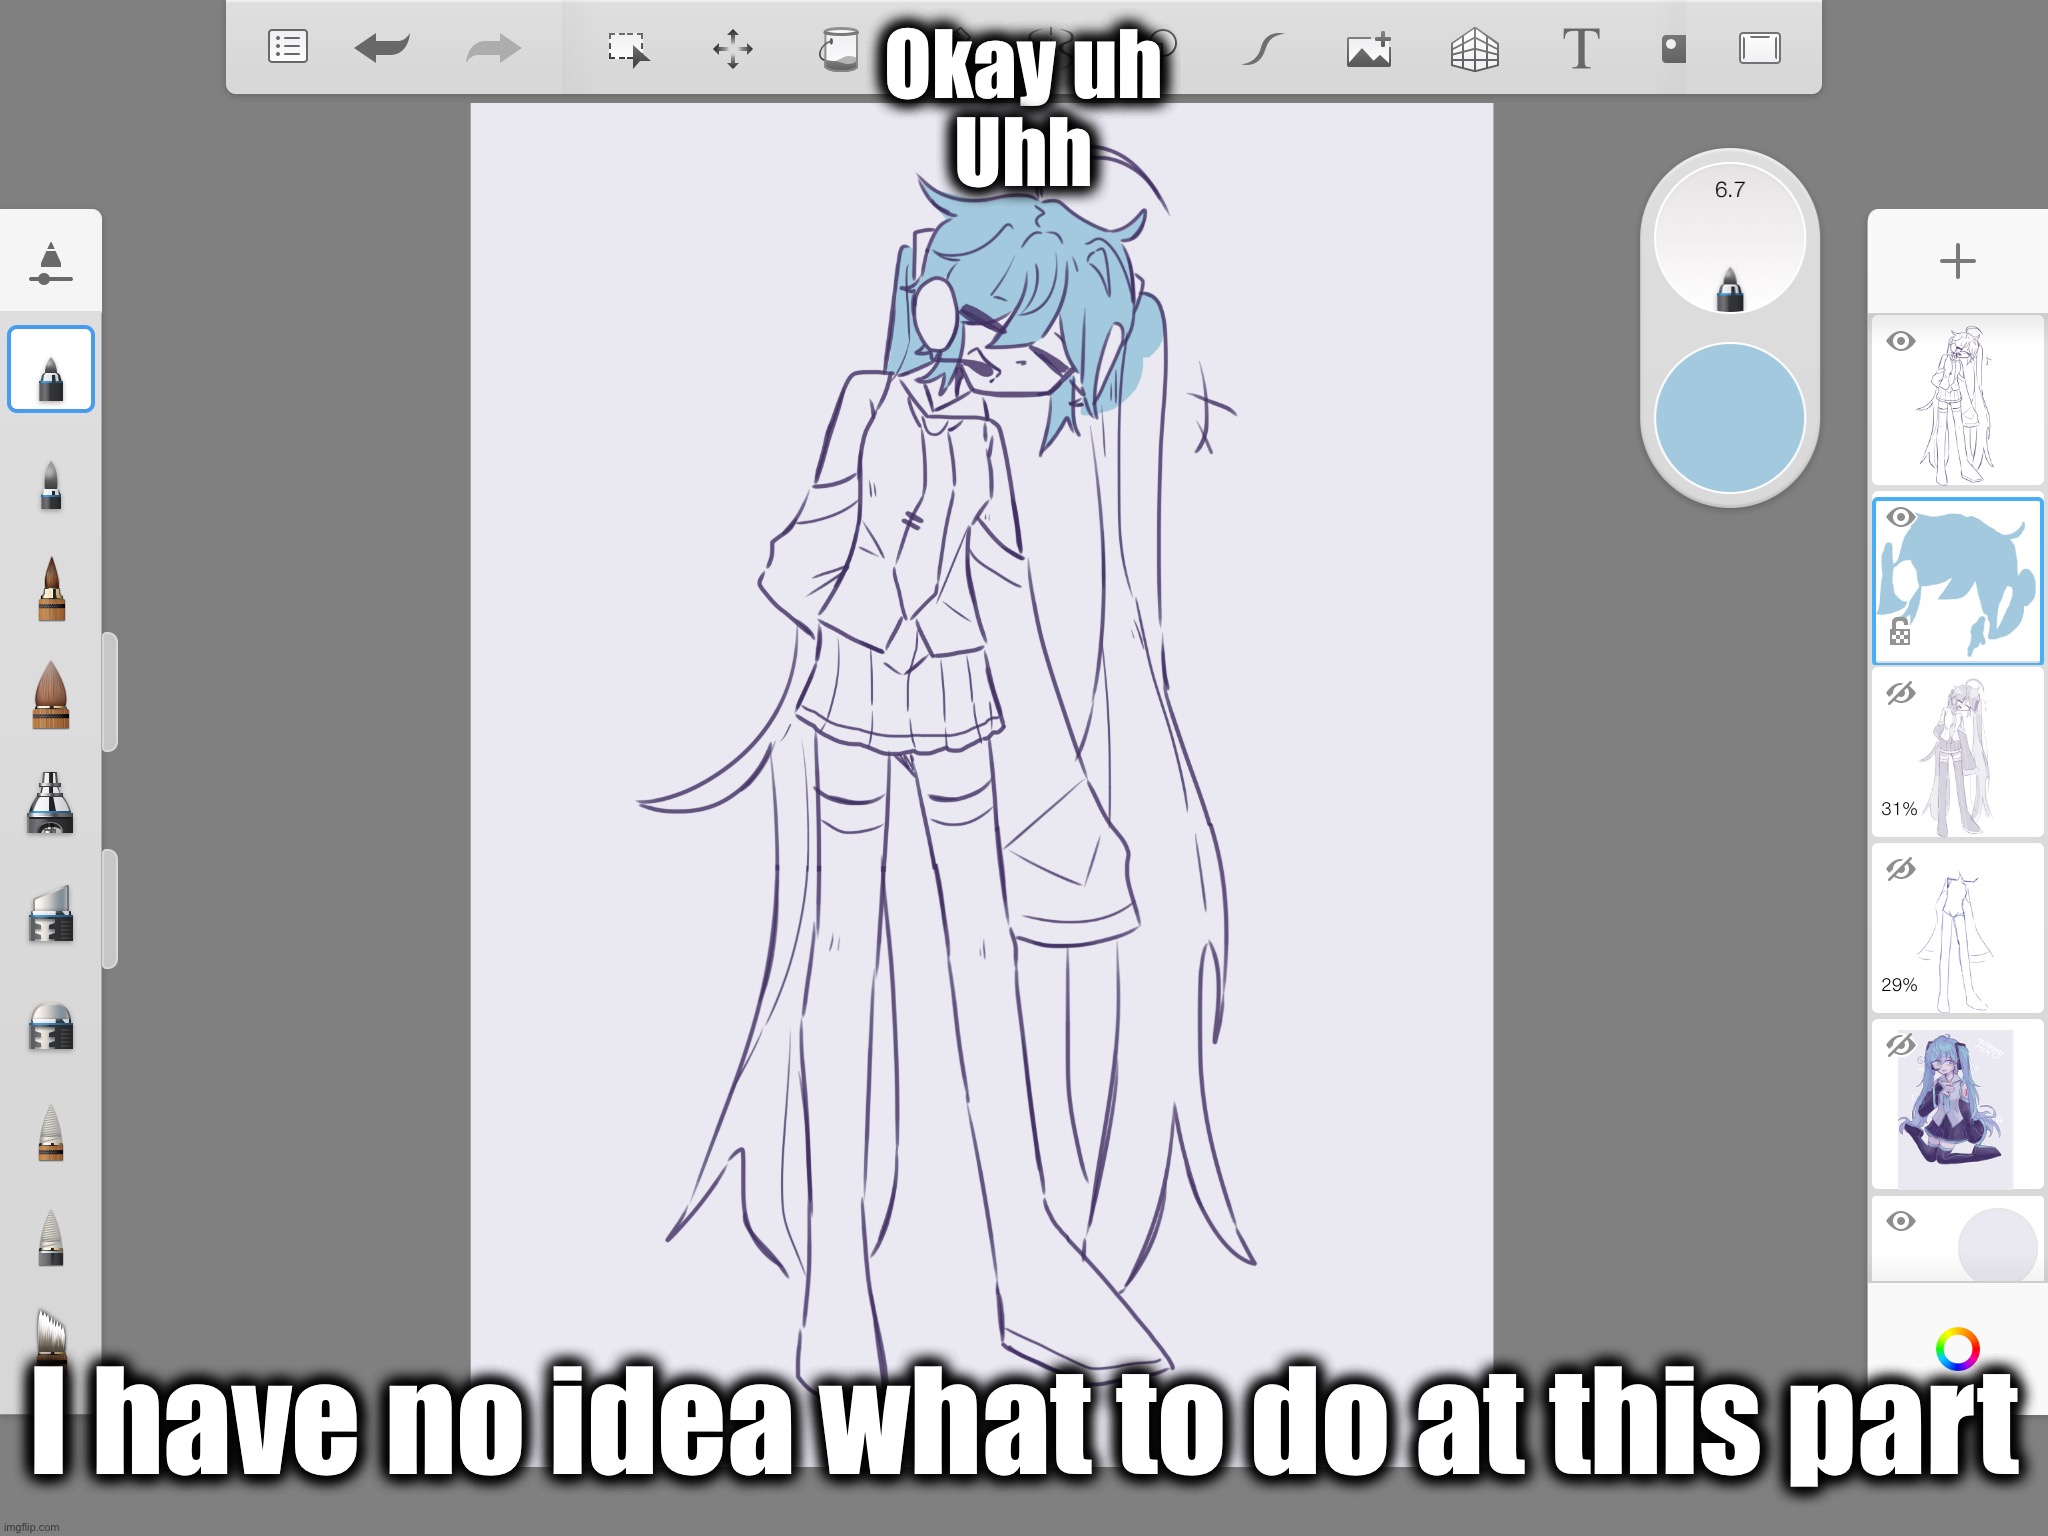Enable the predictive stroke curve tool
Viewport: 2048px width, 1536px height.
[x=1262, y=48]
